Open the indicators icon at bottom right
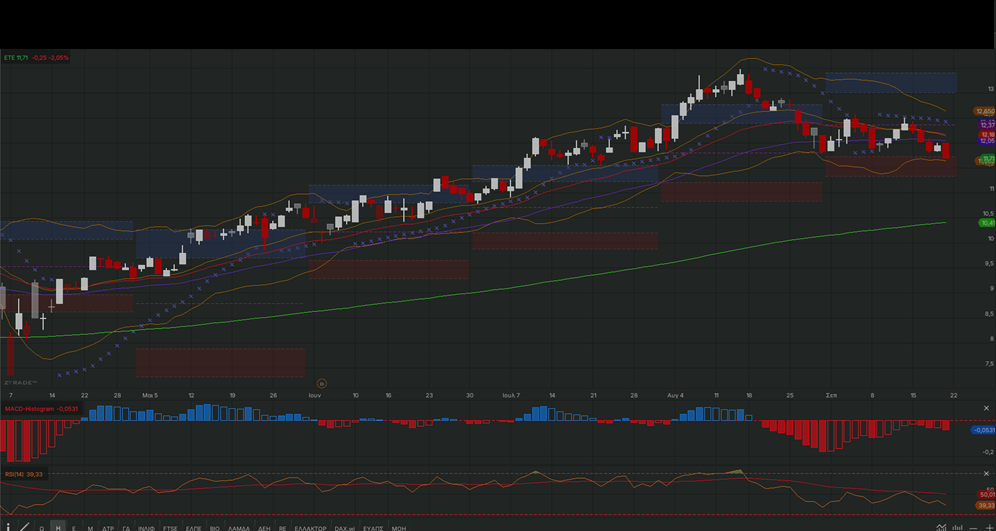The height and width of the screenshot is (531, 996). pyautogui.click(x=941, y=527)
